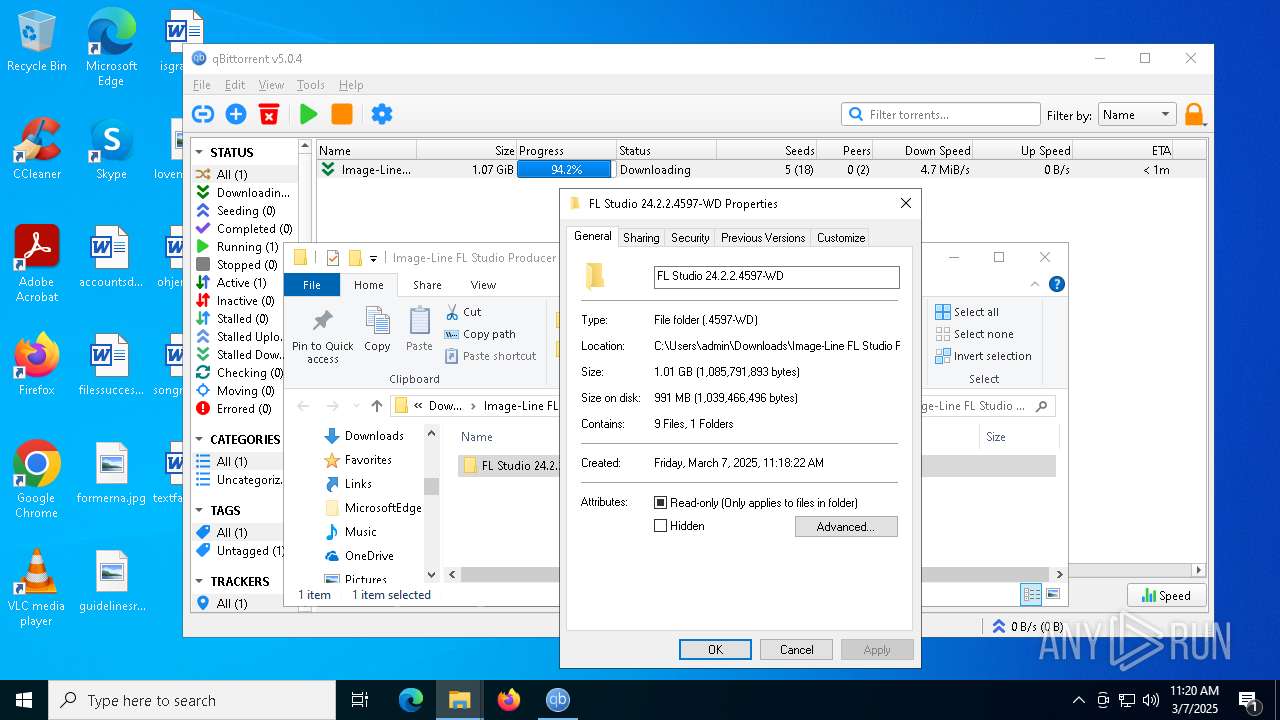Open the File menu in qBittorrent
1280x720 pixels.
tap(202, 85)
